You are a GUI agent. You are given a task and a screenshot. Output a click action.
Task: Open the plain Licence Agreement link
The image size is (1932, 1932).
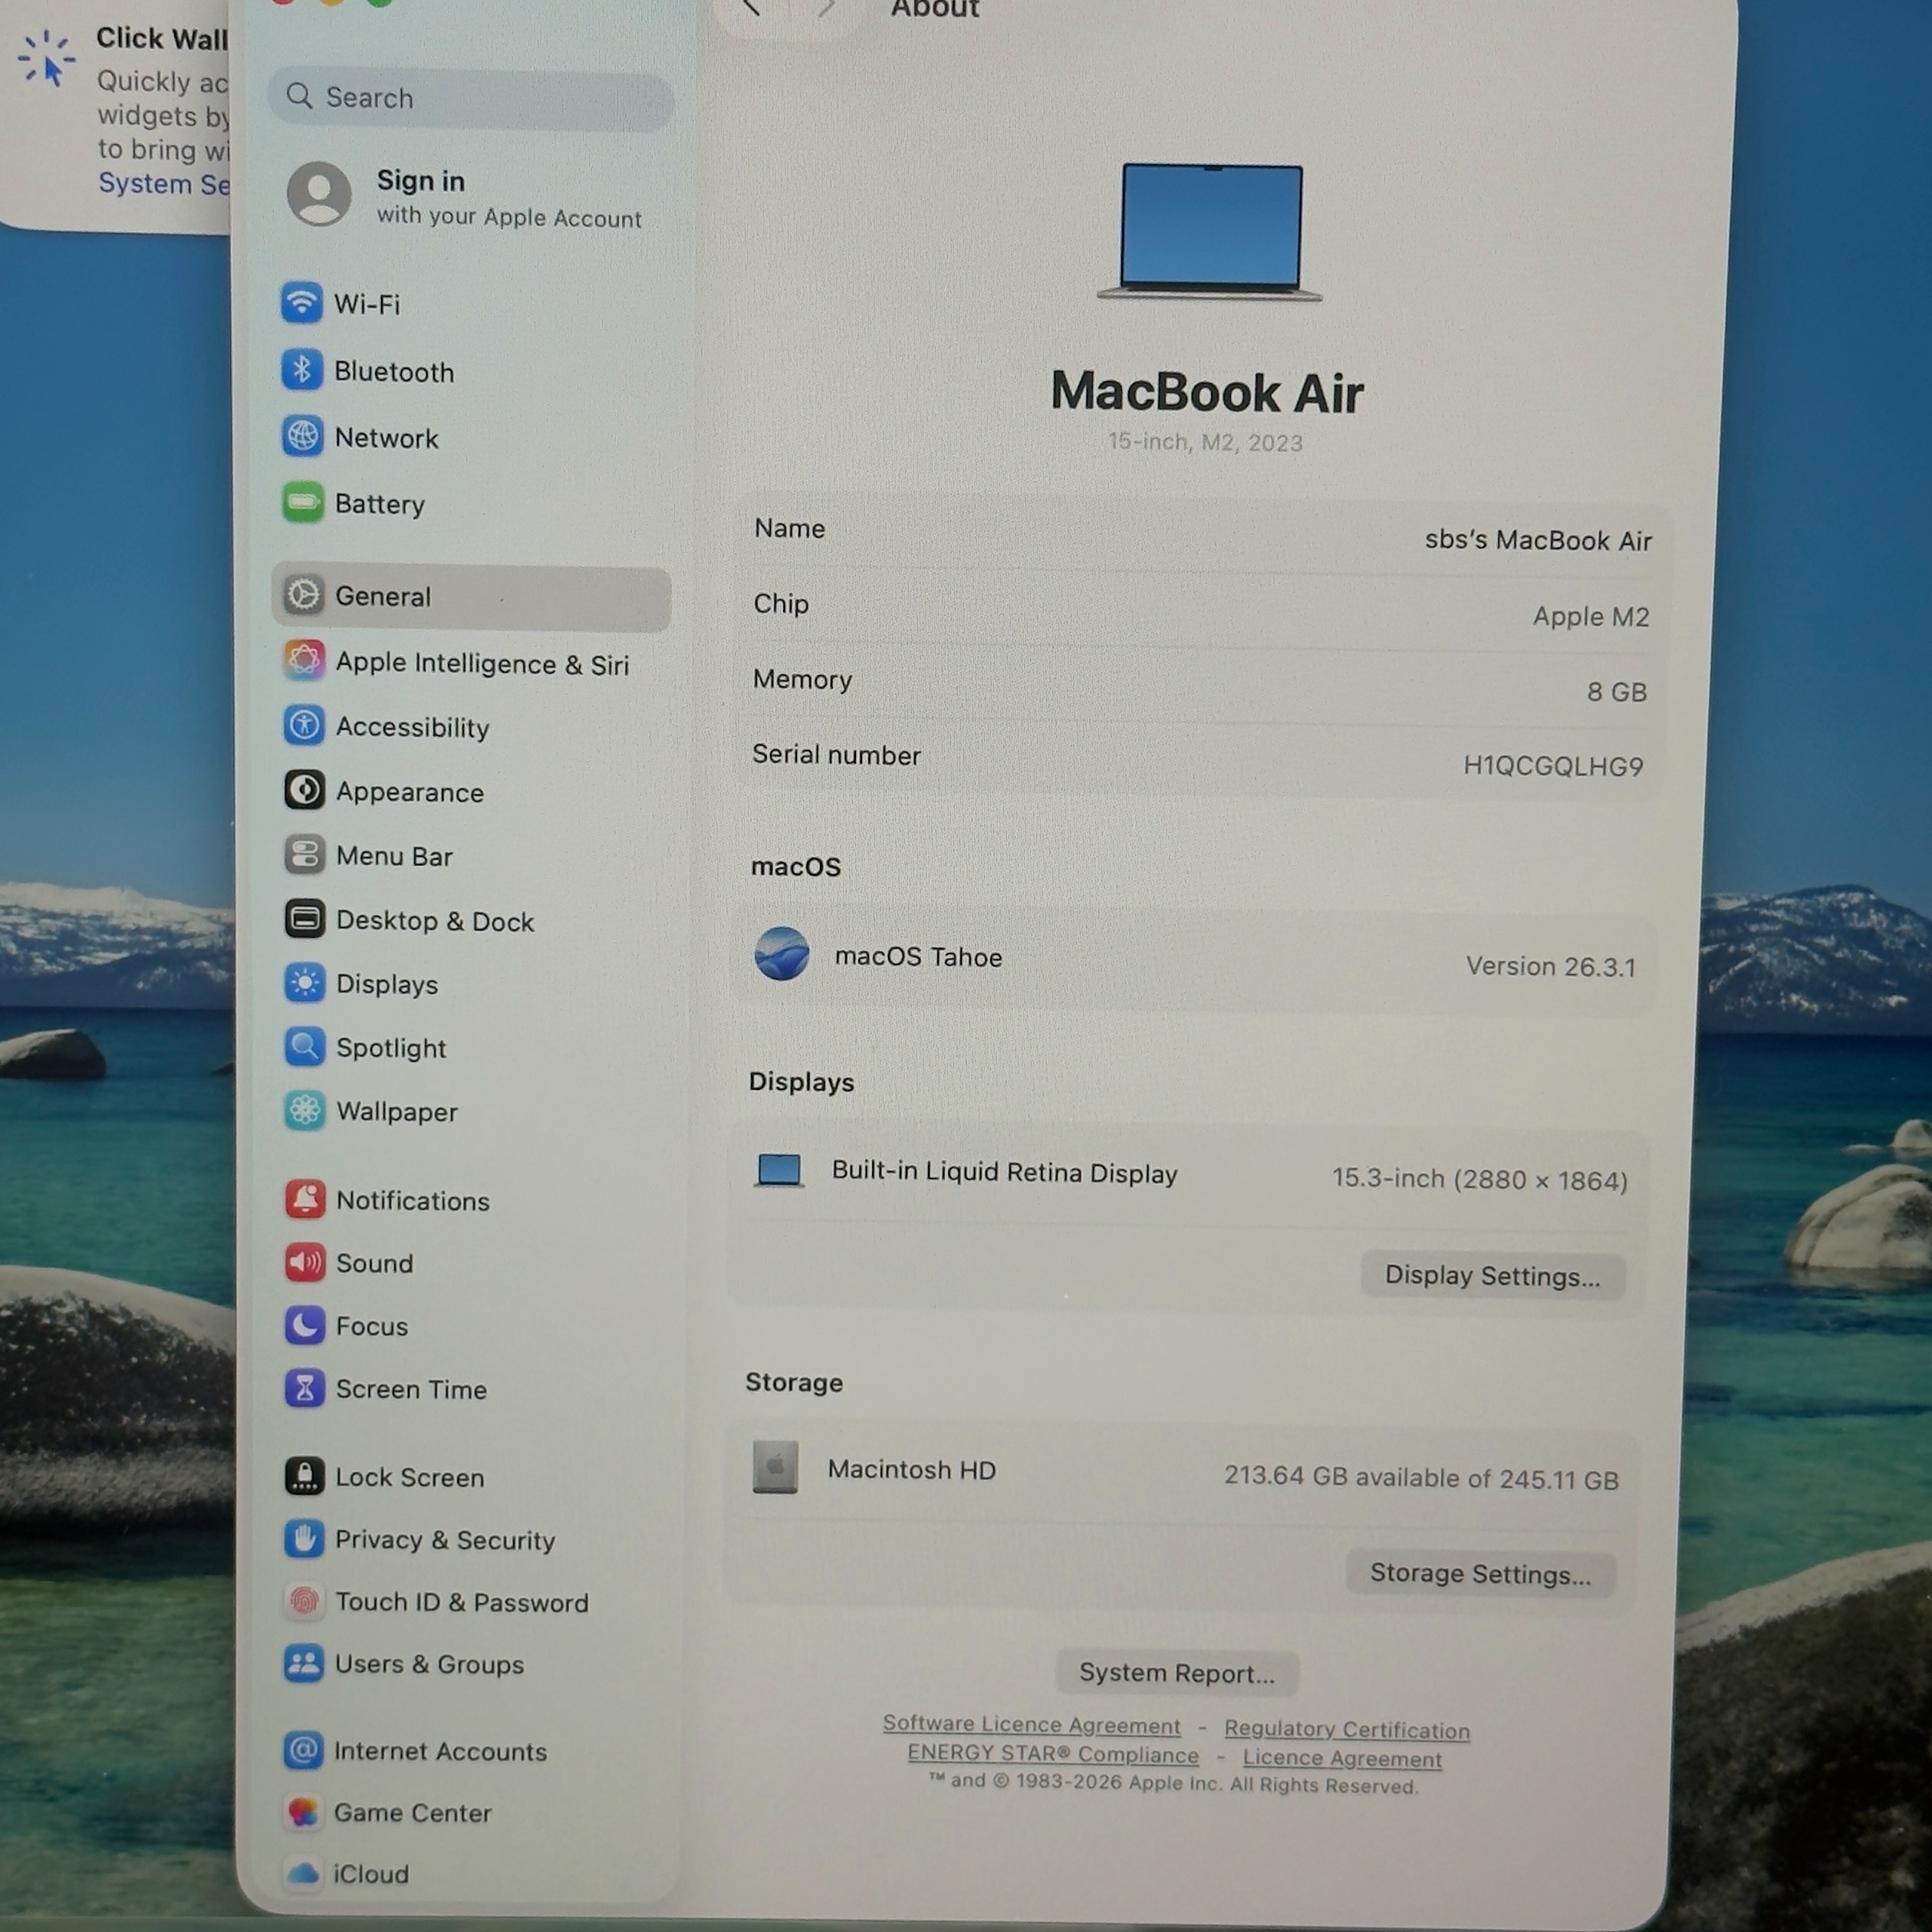(x=1342, y=1759)
